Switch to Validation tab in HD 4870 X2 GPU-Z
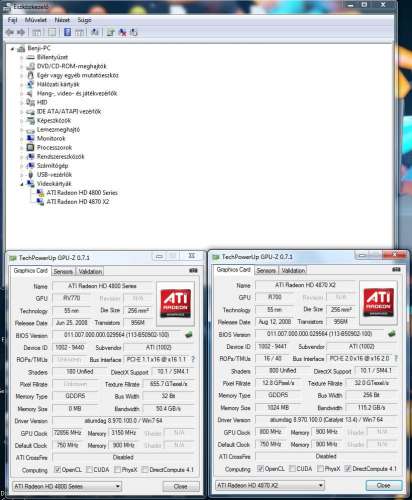 [293, 270]
